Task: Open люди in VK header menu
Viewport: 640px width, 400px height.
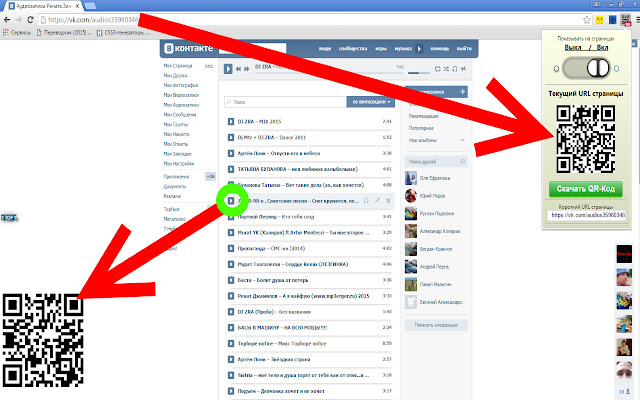Action: tap(325, 49)
